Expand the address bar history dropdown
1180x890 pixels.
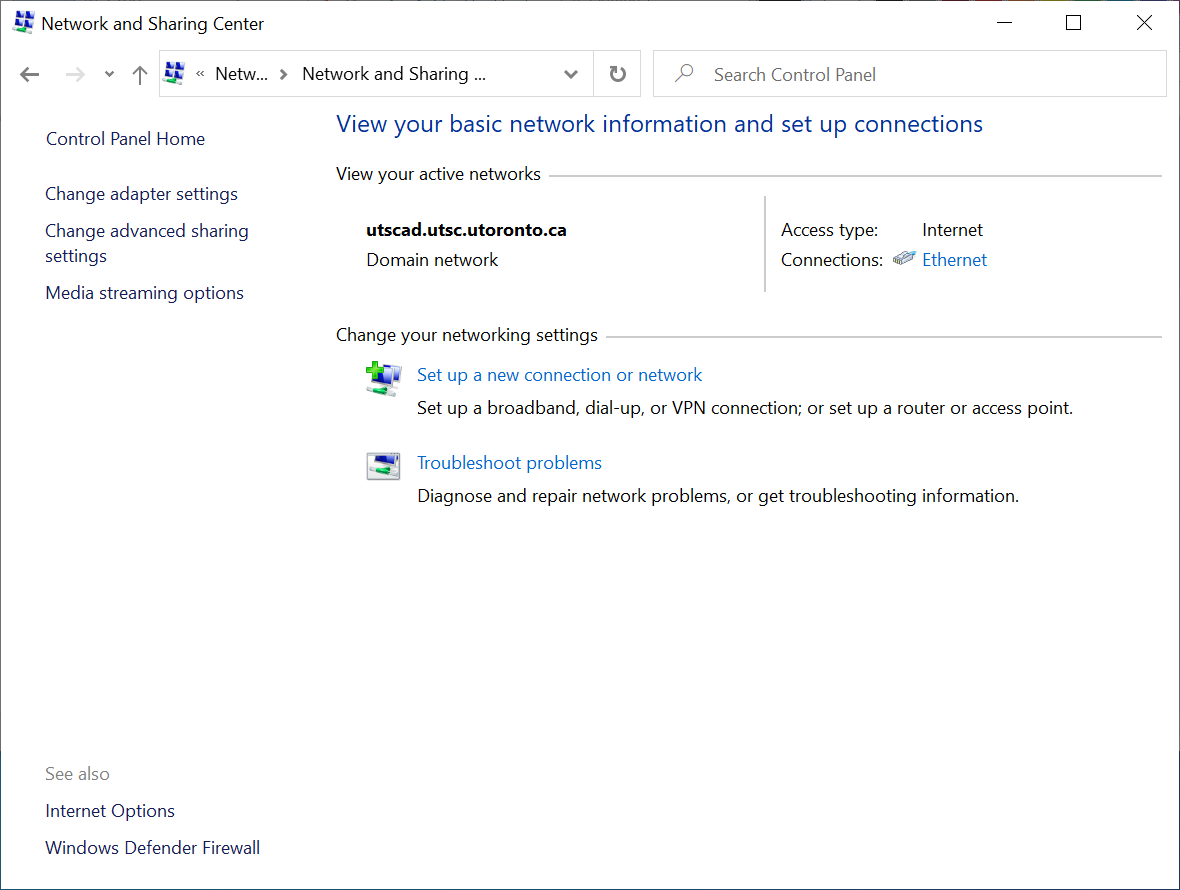click(x=571, y=74)
